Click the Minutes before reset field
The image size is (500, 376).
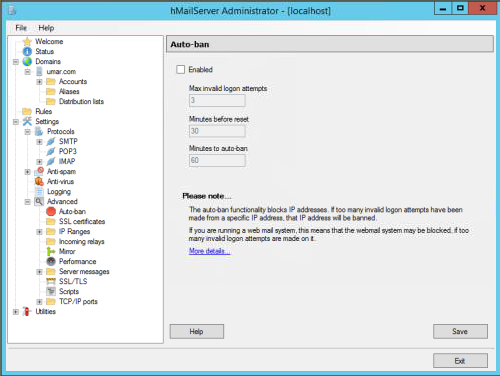(217, 131)
